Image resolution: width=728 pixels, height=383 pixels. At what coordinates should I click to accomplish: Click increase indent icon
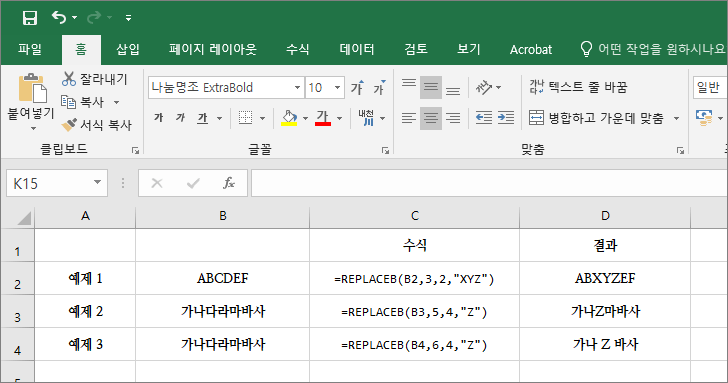coord(506,118)
